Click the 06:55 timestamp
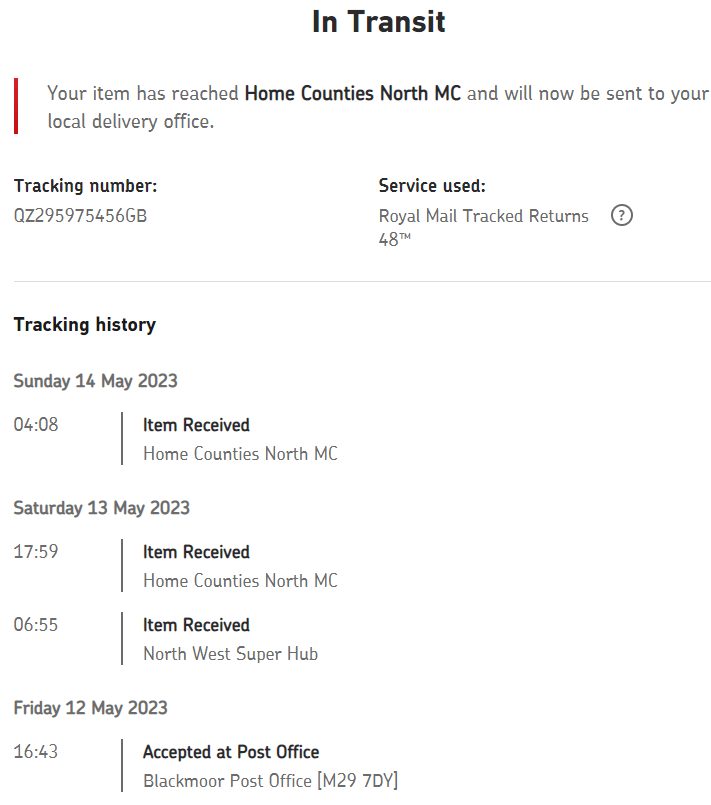 click(36, 625)
